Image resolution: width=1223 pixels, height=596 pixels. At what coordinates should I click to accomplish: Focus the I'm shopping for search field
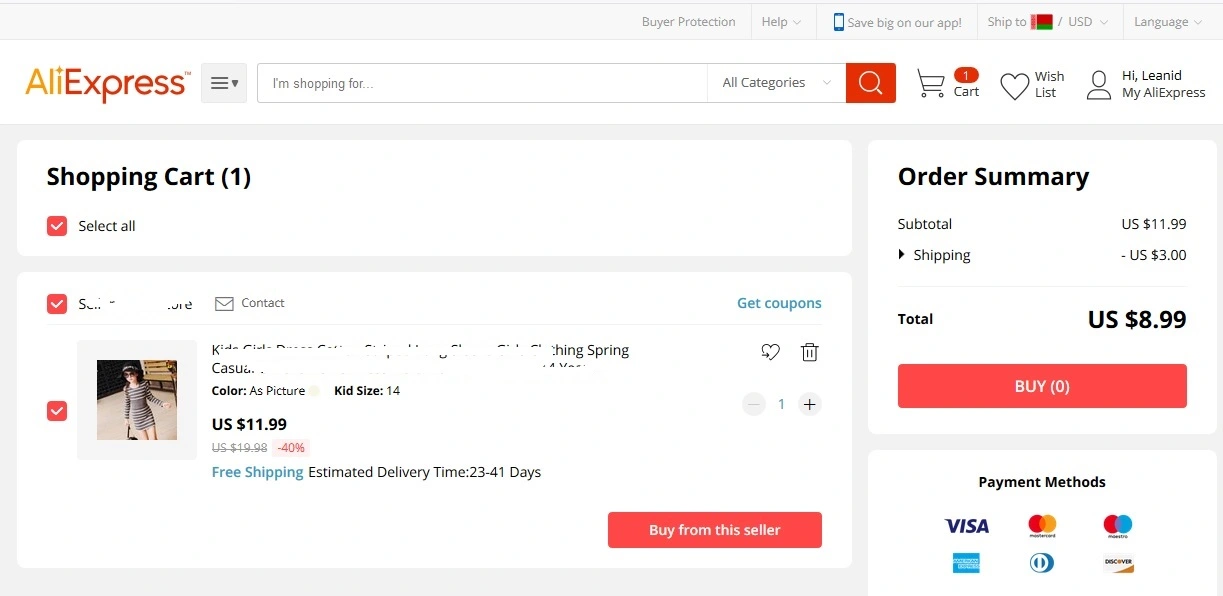pos(482,83)
